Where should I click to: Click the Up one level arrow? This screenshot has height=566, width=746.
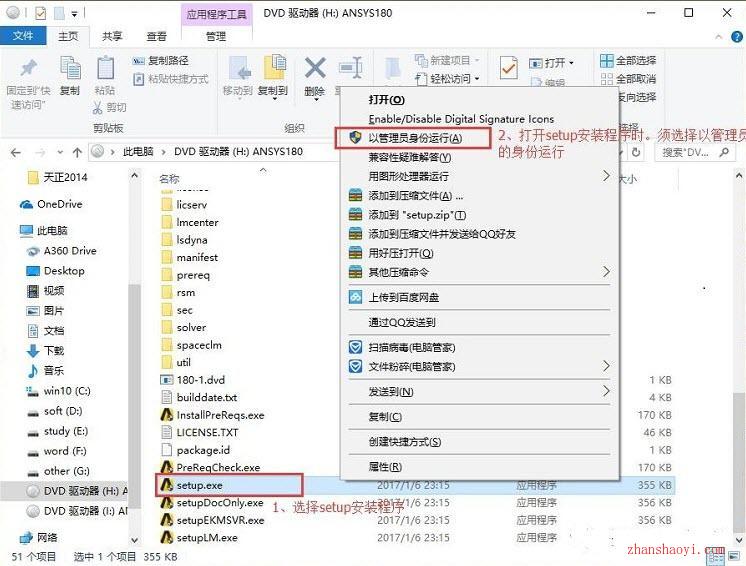(77, 152)
